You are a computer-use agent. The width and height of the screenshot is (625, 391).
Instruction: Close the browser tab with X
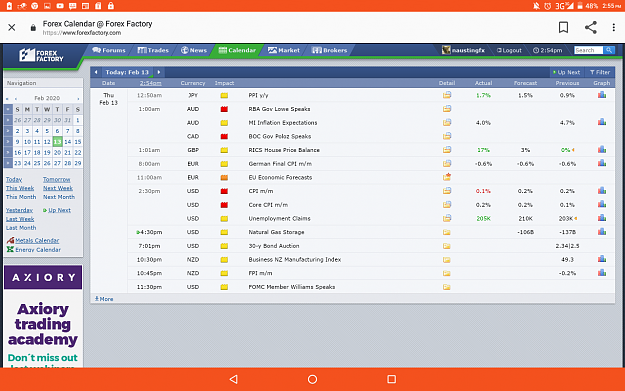pyautogui.click(x=12, y=27)
